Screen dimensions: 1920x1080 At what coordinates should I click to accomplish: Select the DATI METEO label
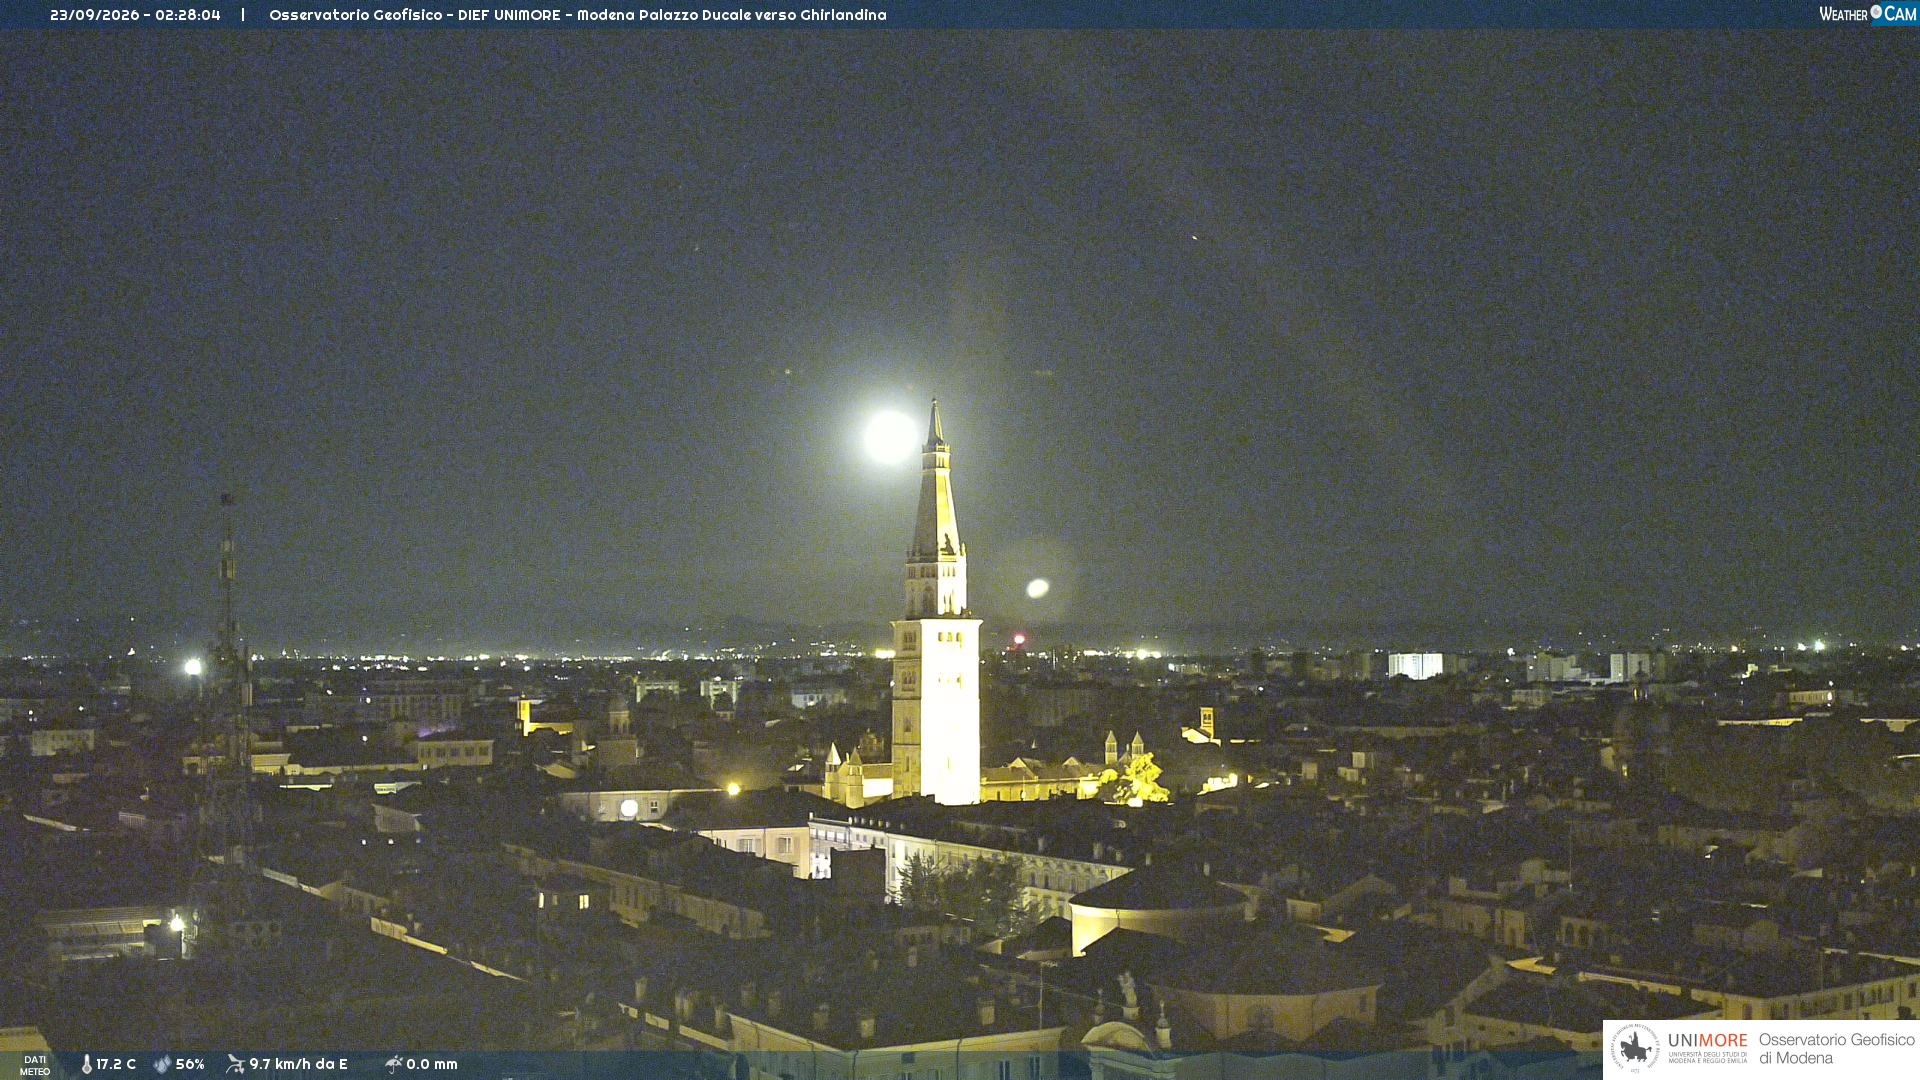pyautogui.click(x=35, y=1065)
